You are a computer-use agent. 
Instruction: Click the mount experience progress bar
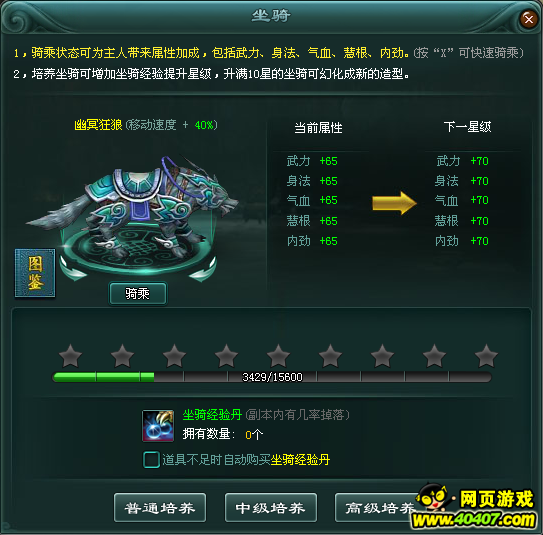(x=272, y=377)
